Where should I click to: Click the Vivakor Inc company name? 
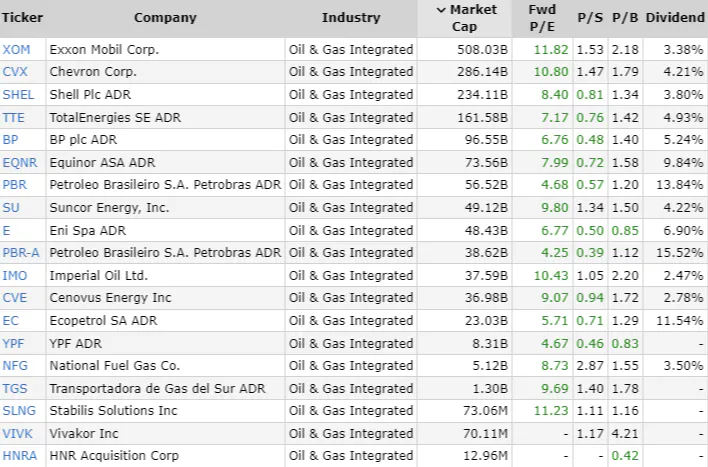coord(84,434)
